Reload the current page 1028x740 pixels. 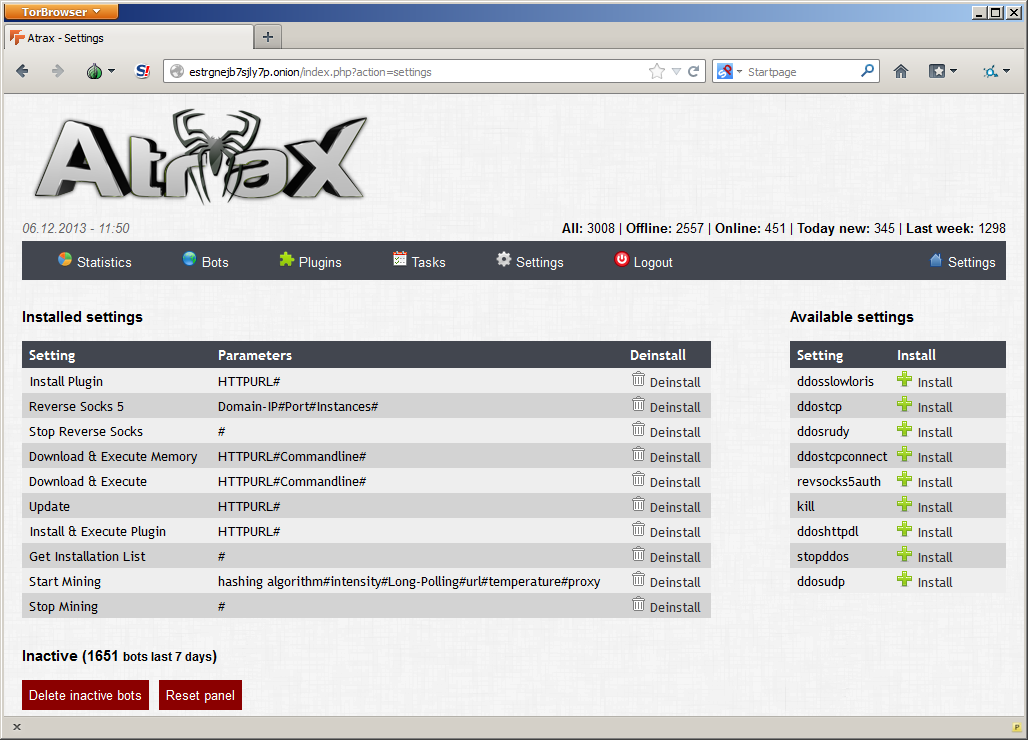click(693, 71)
